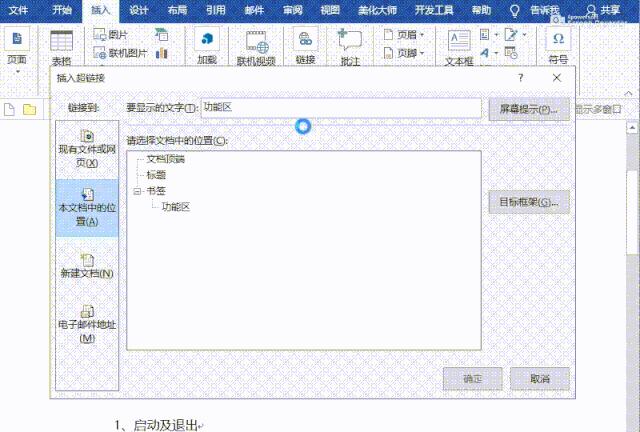This screenshot has width=640, height=432.
Task: Select 现有文件或网页 link target option
Action: tap(87, 149)
